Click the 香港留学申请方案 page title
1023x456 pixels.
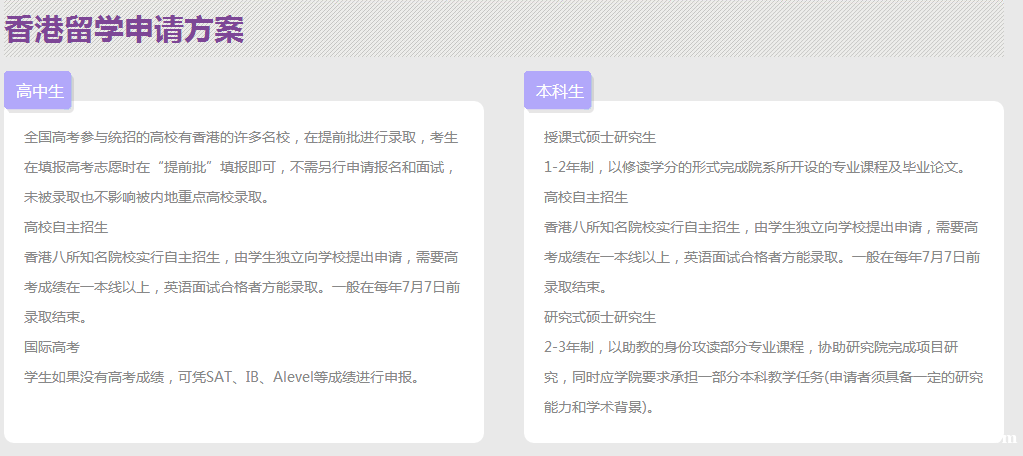pyautogui.click(x=124, y=29)
